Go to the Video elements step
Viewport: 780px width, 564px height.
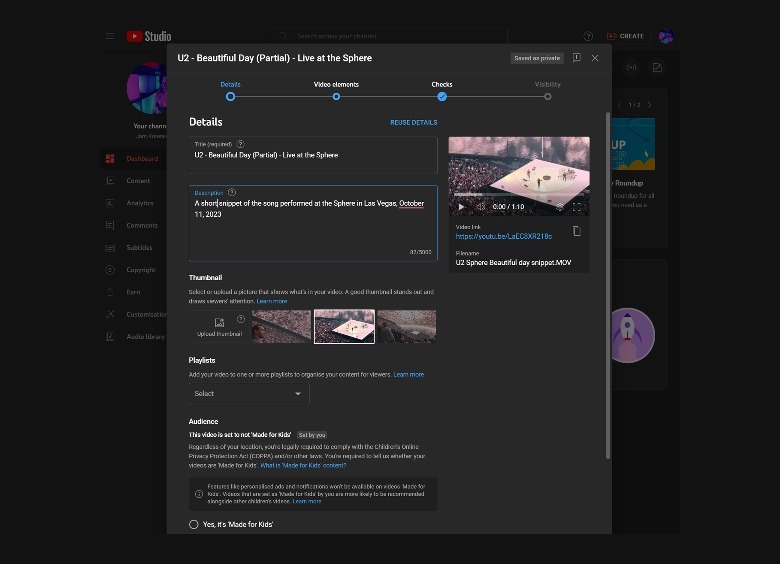(x=336, y=91)
